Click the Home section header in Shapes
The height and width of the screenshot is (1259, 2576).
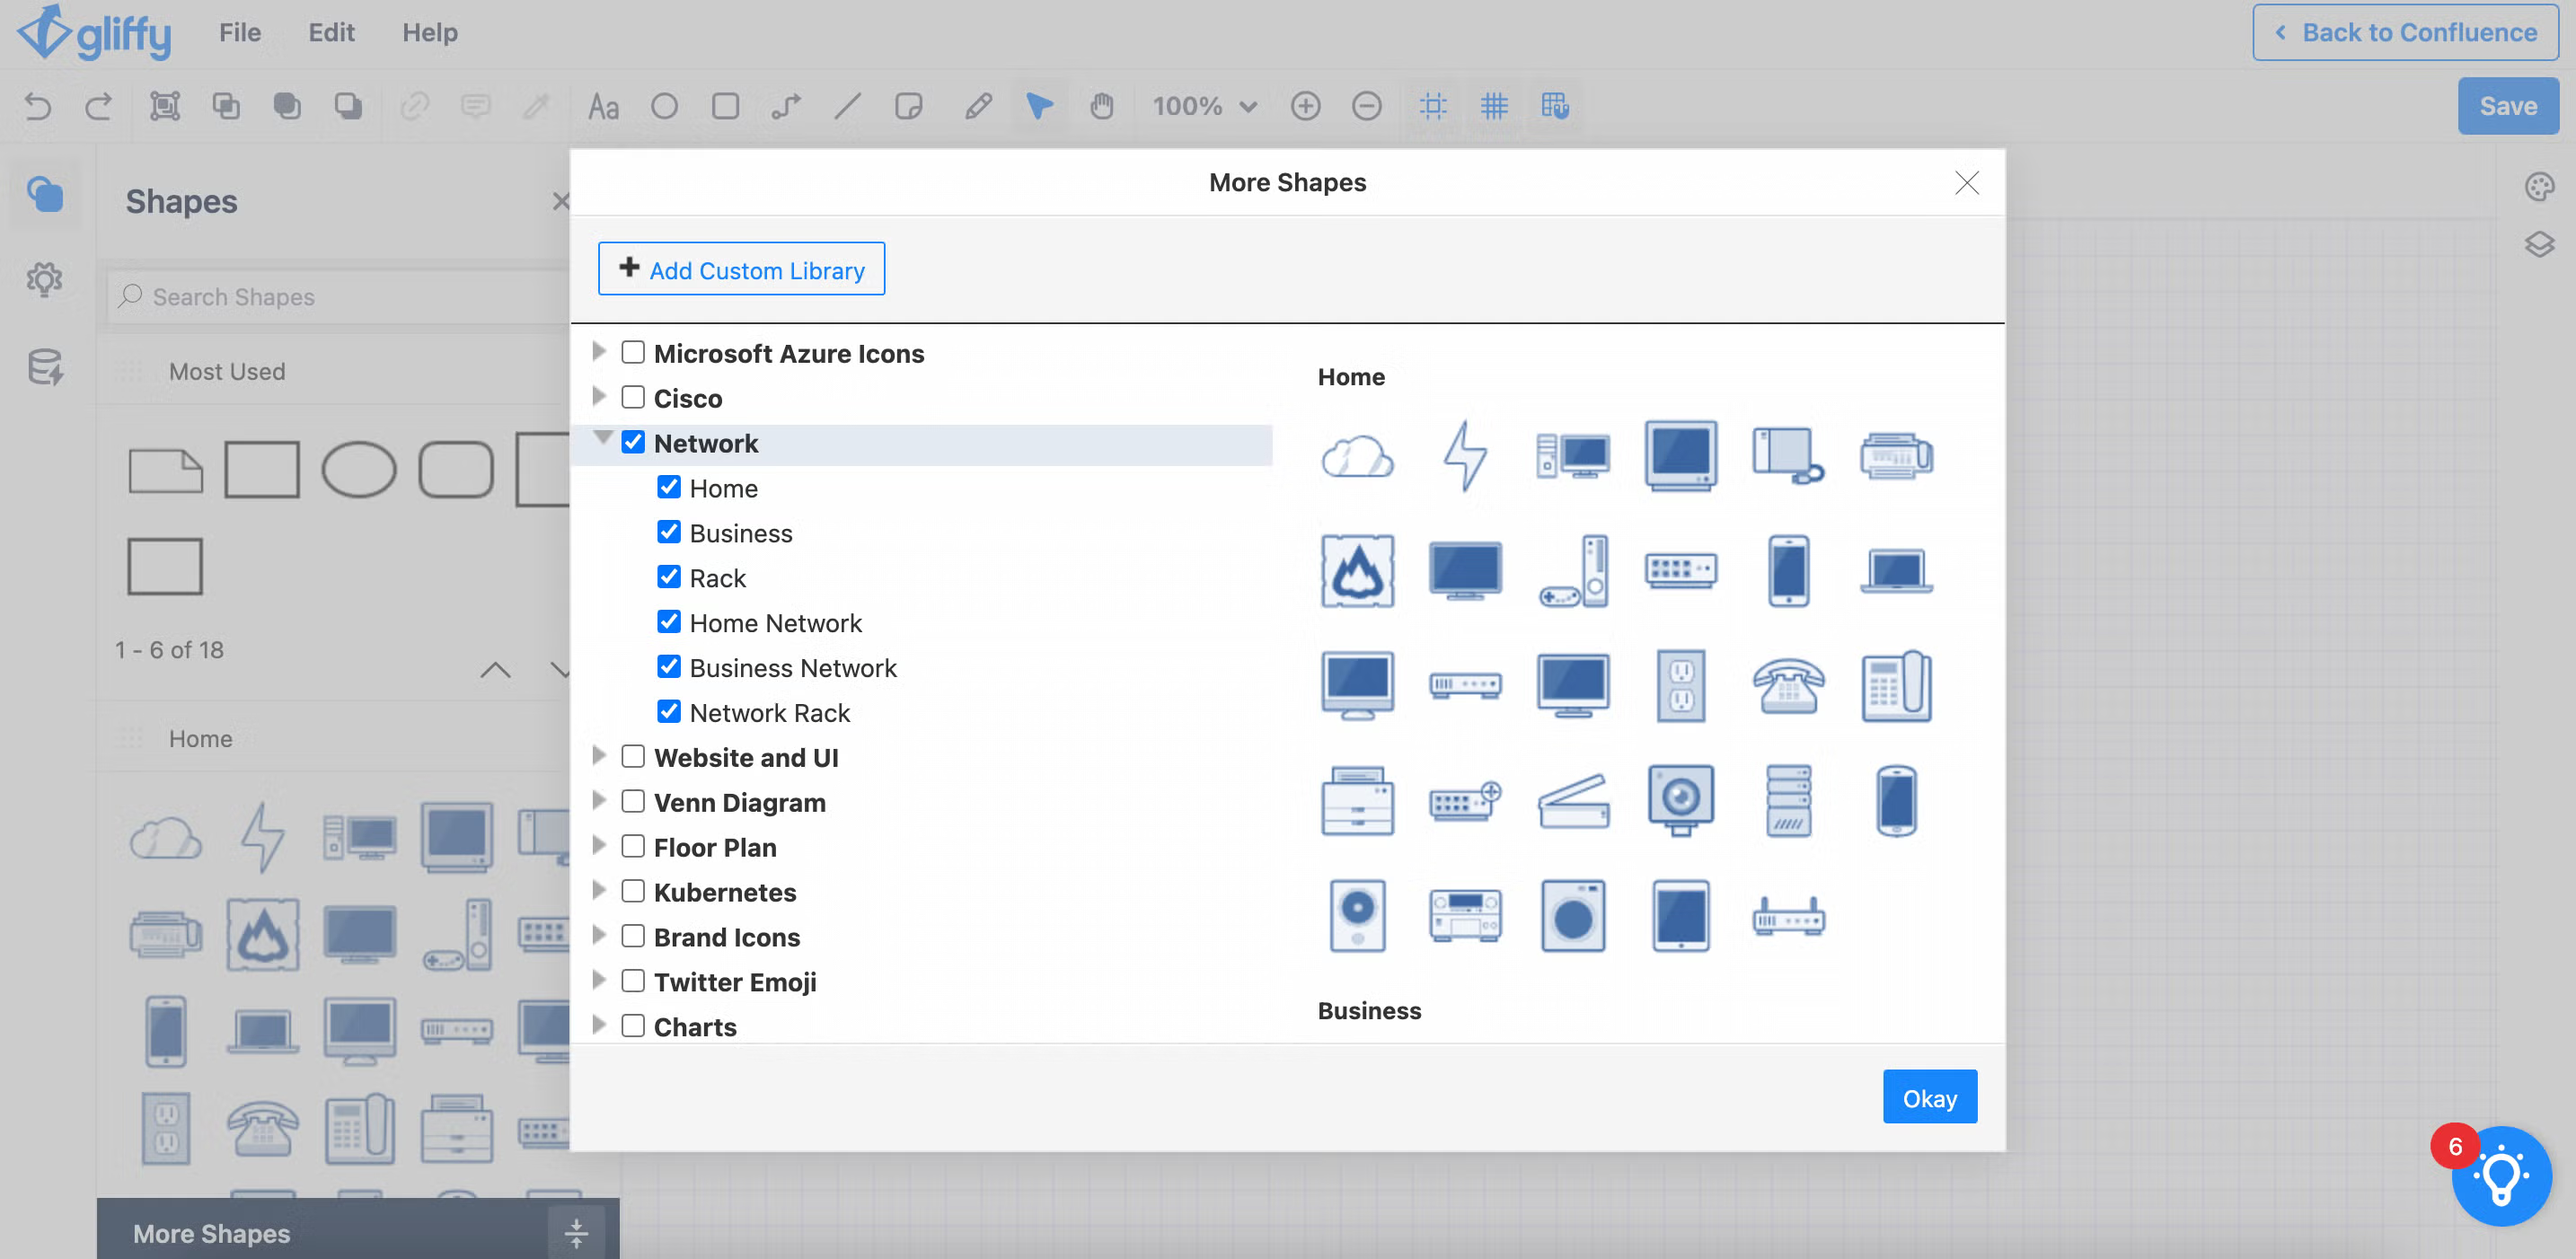click(x=335, y=738)
